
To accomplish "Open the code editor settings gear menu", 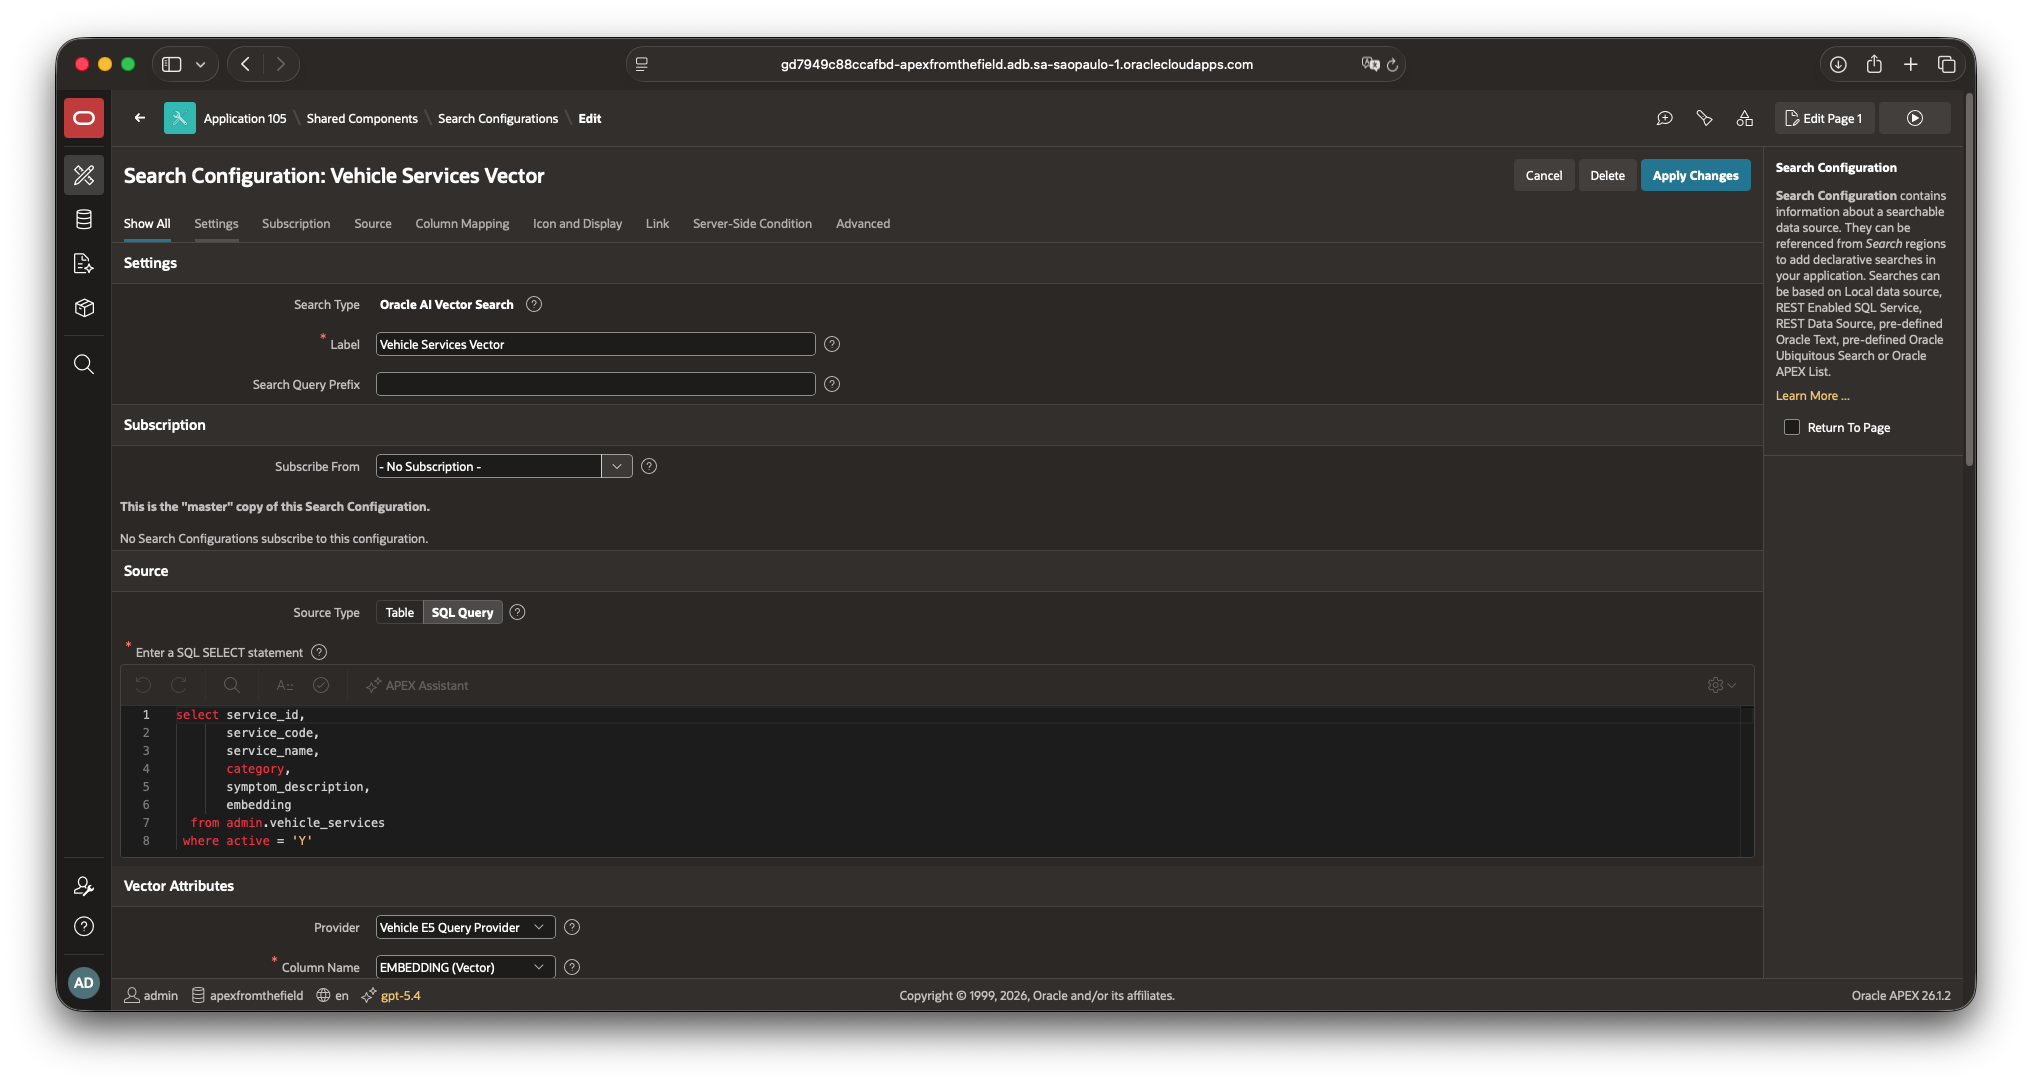I will pyautogui.click(x=1721, y=685).
